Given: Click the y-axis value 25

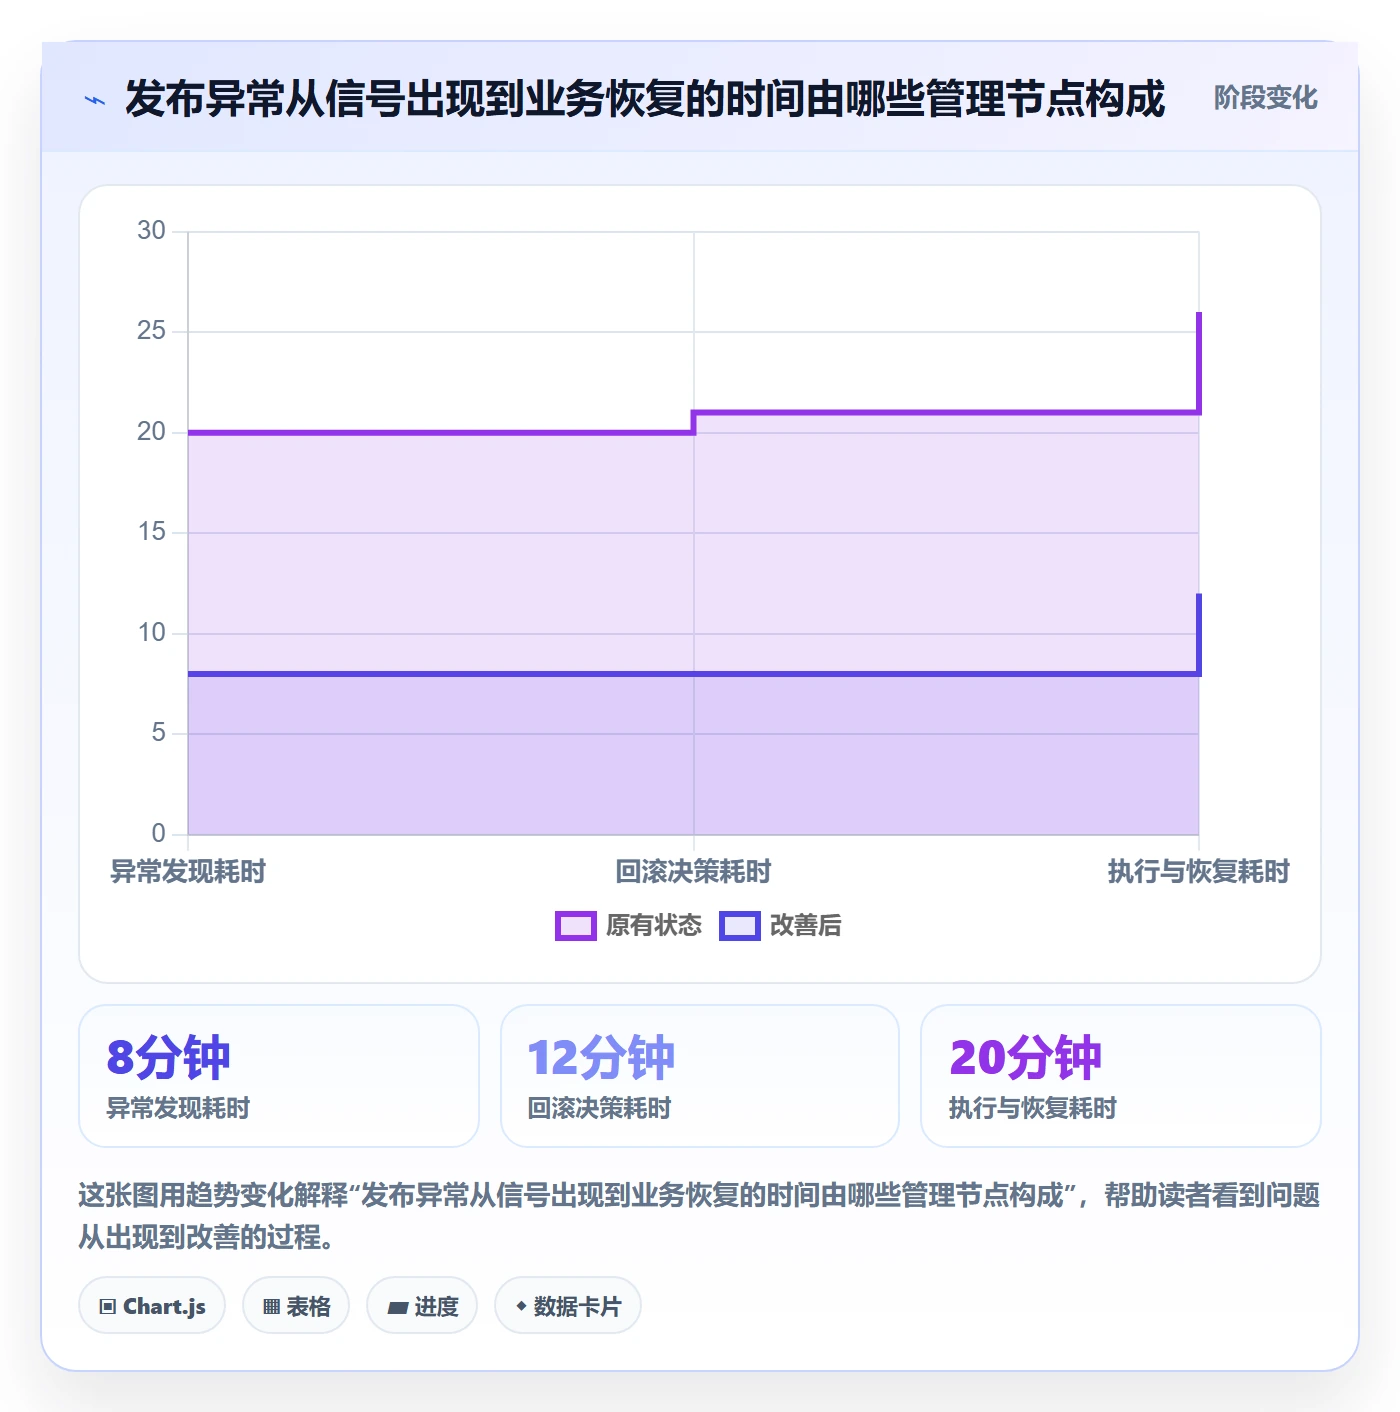Looking at the screenshot, I should coord(151,331).
